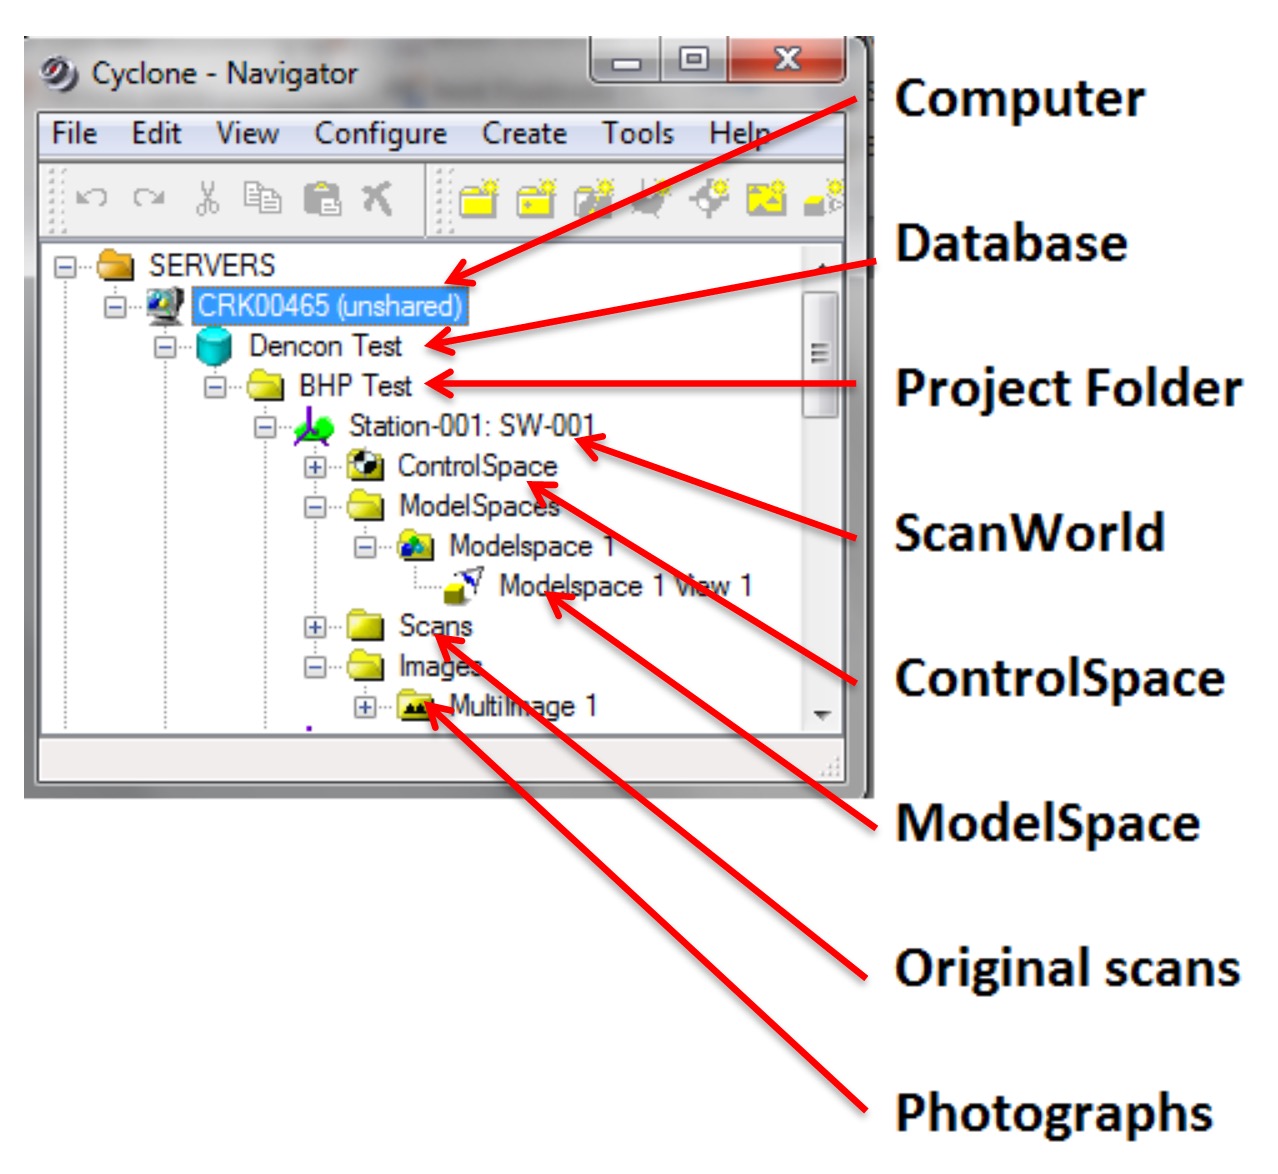This screenshot has width=1278, height=1174.
Task: Click the first yellow new folder toolbar icon
Action: tap(479, 198)
